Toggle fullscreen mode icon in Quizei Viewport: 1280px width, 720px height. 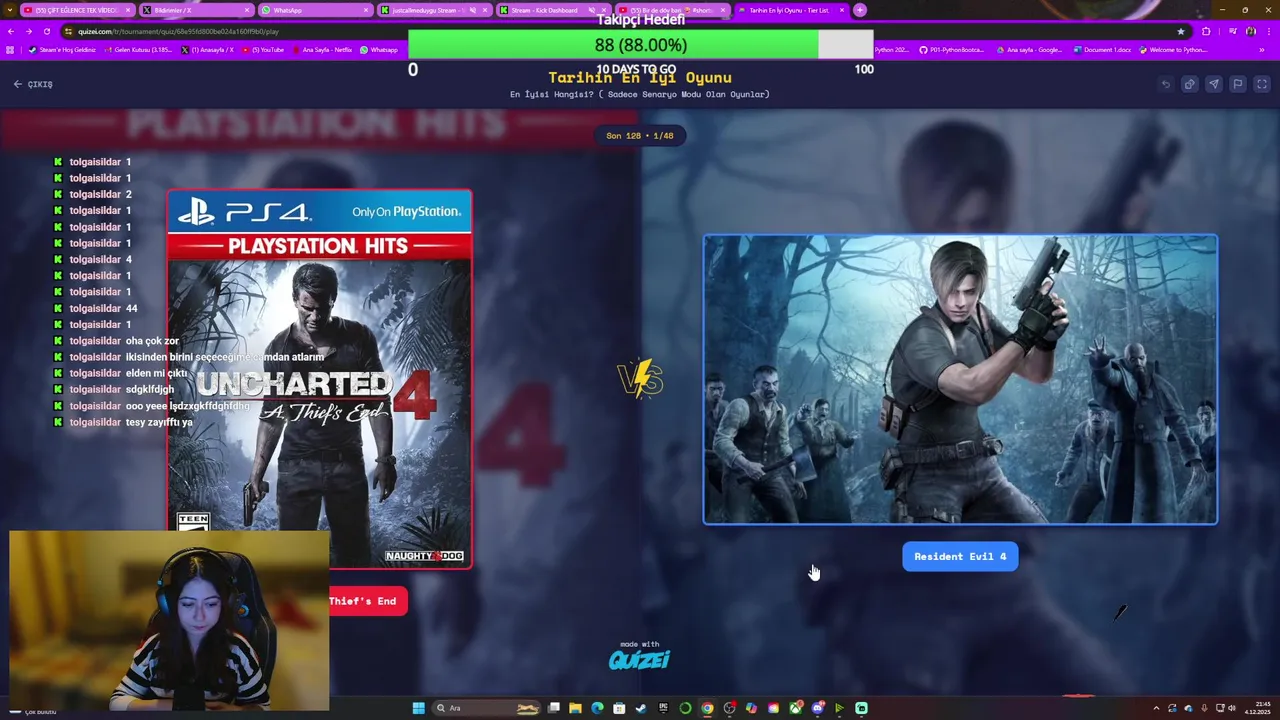click(x=1262, y=84)
